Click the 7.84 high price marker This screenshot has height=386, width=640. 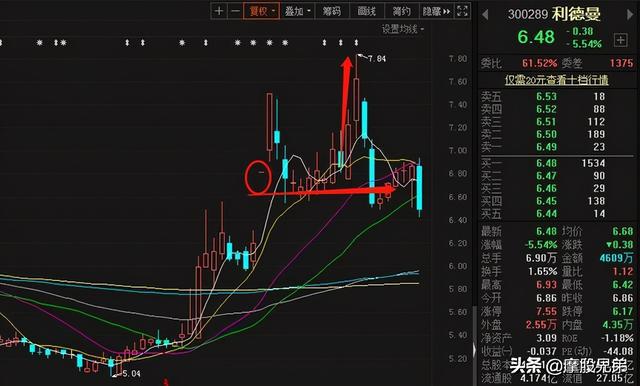376,59
